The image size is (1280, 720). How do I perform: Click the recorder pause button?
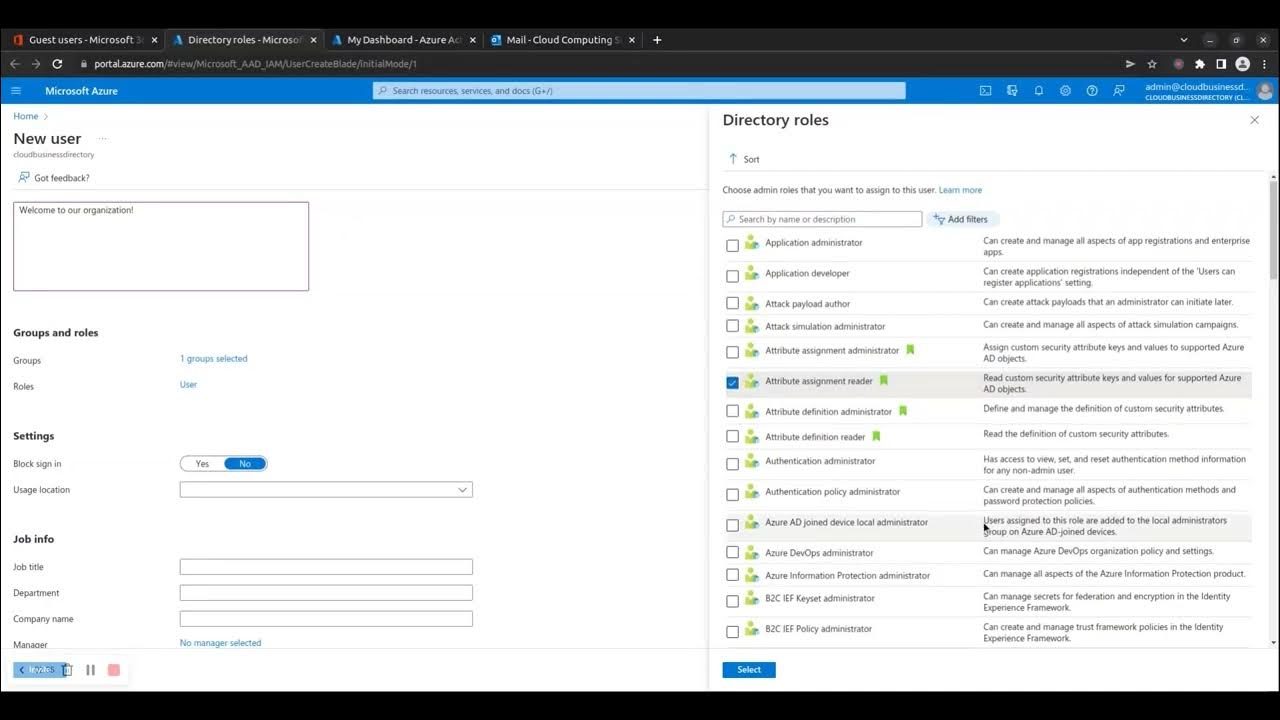[90, 670]
